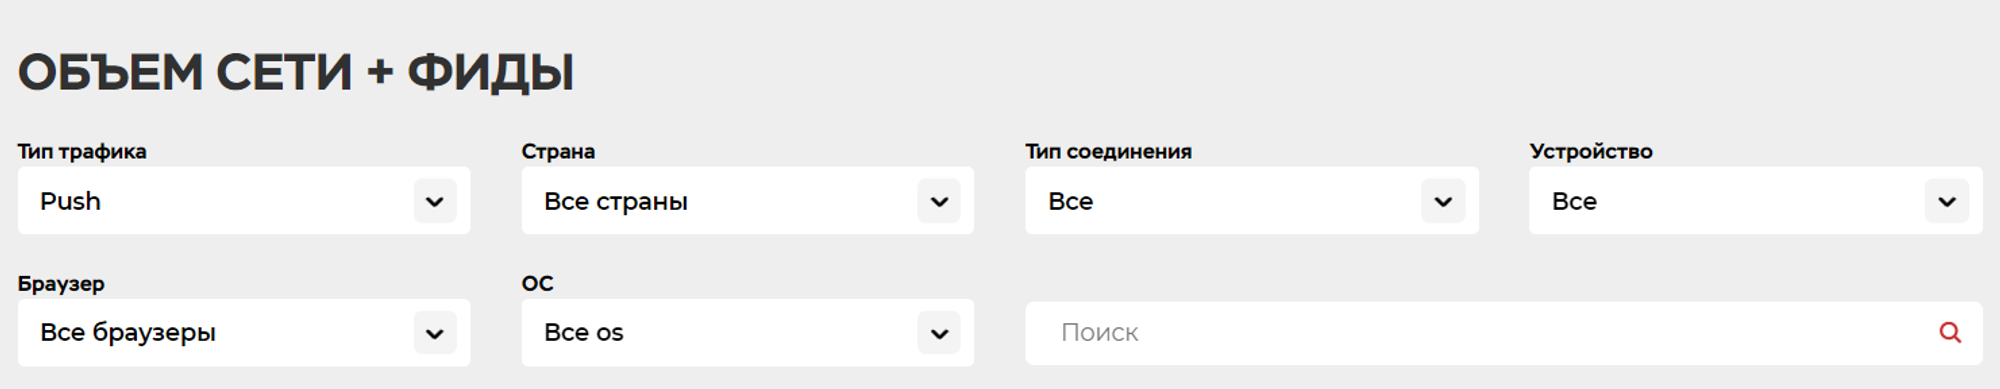2000x389 pixels.
Task: Click the Тип соединения label text
Action: pyautogui.click(x=1109, y=151)
